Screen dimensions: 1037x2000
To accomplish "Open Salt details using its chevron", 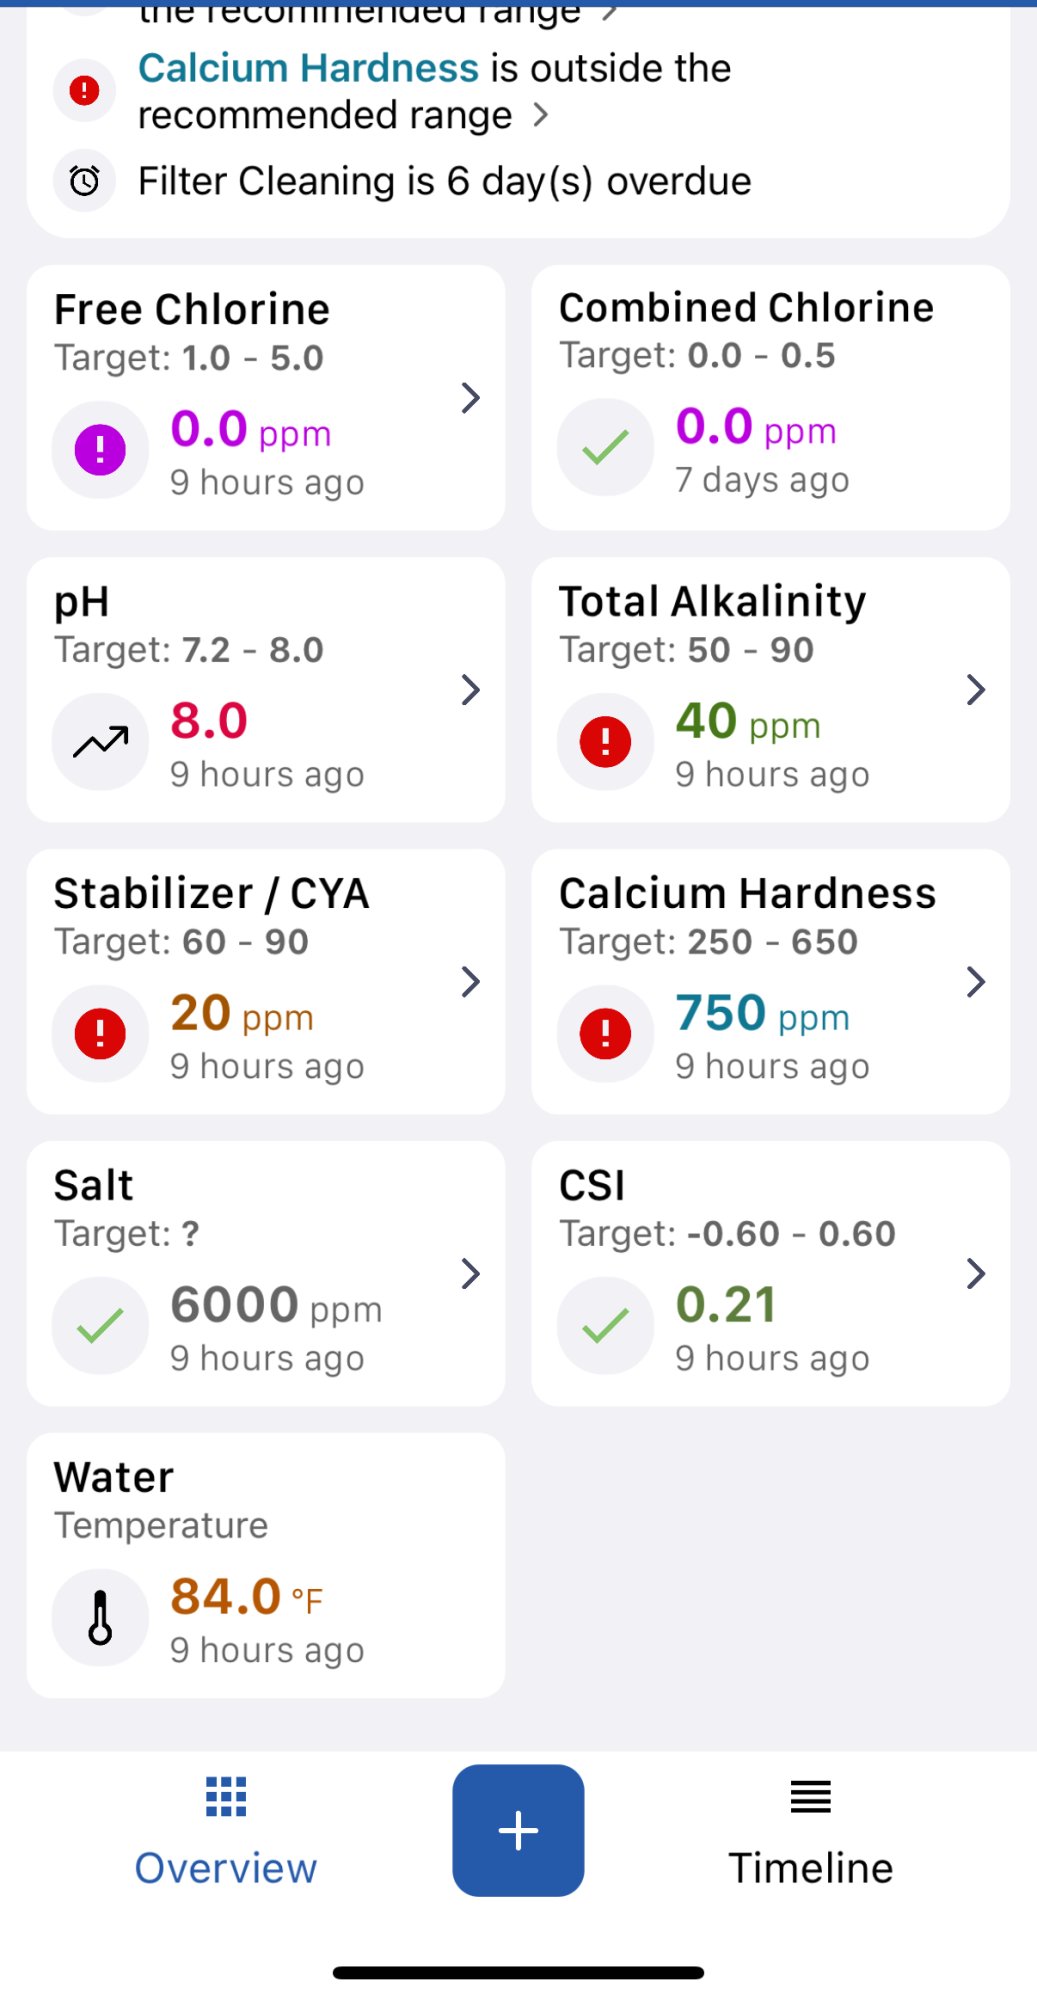I will 471,1273.
